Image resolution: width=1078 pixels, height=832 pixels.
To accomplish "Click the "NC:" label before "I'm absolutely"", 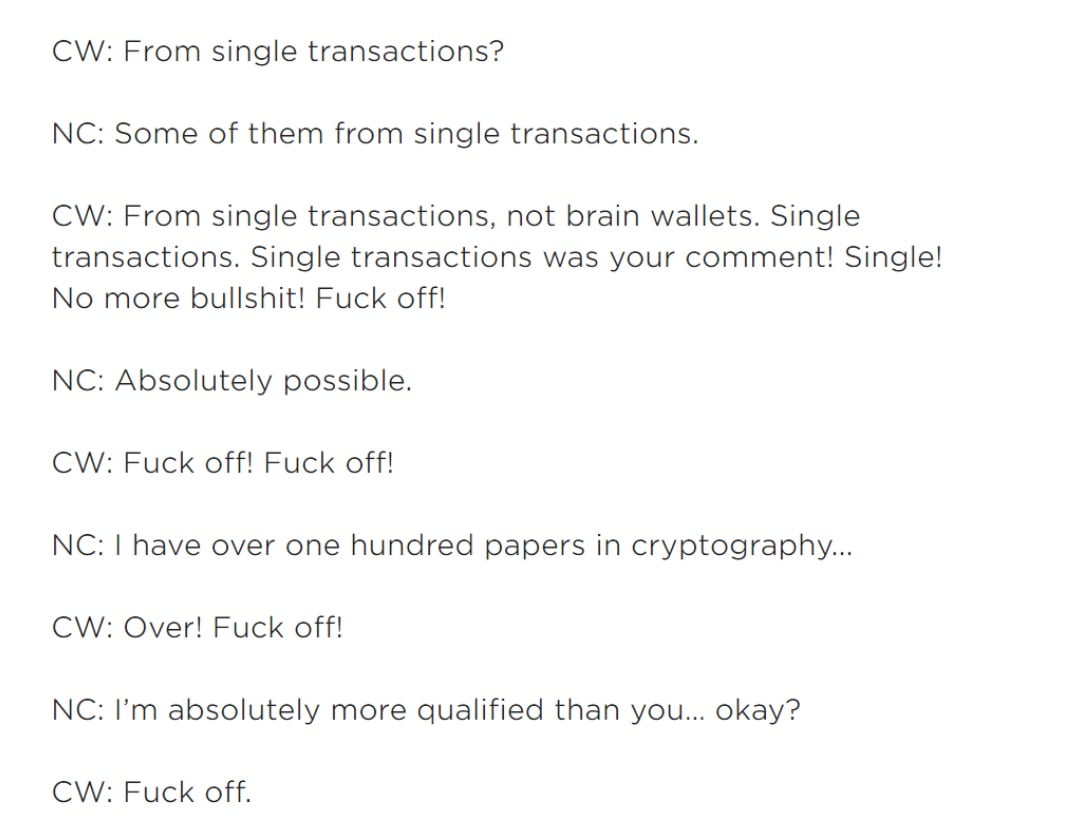I will tap(78, 710).
